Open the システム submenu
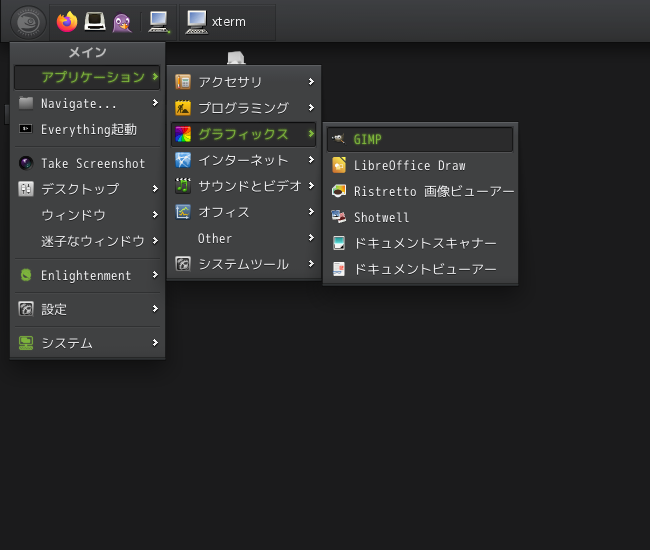Screen dimensions: 650x550 pyautogui.click(x=87, y=343)
